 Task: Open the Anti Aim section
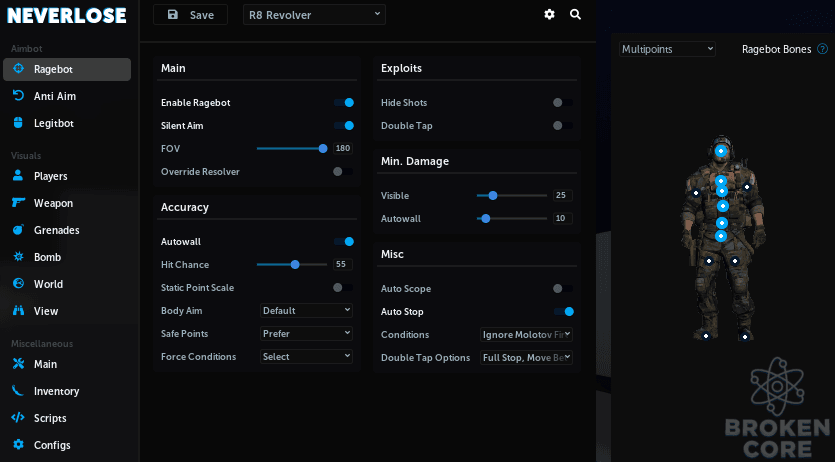(67, 96)
